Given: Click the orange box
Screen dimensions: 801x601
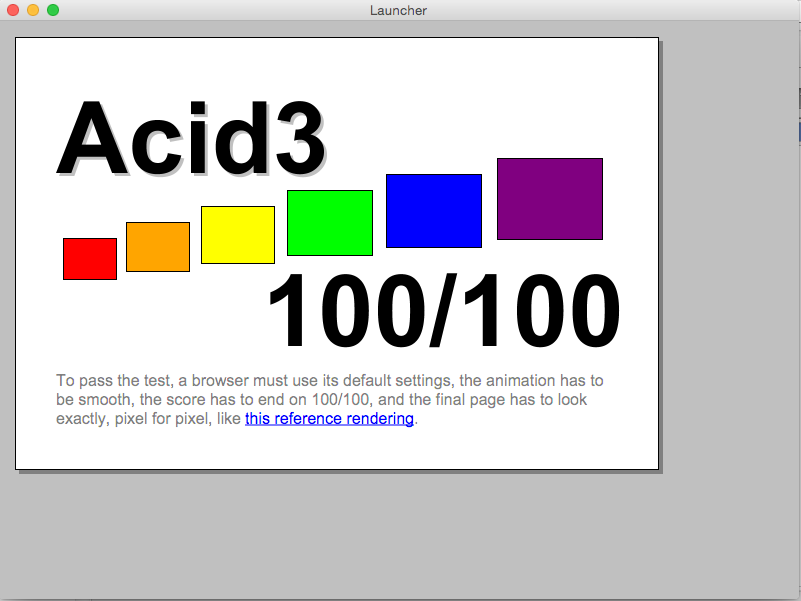Looking at the screenshot, I should pyautogui.click(x=158, y=247).
